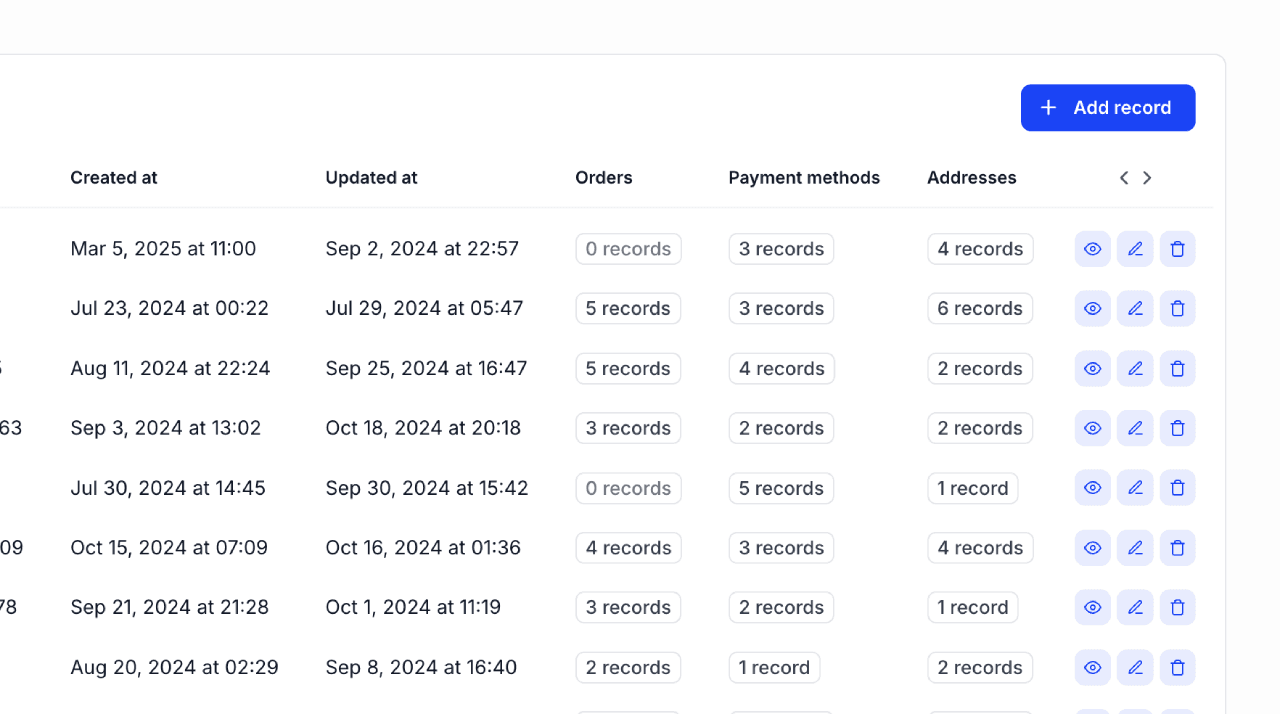This screenshot has height=714, width=1280.
Task: Click the Payment methods column header
Action: pyautogui.click(x=804, y=178)
